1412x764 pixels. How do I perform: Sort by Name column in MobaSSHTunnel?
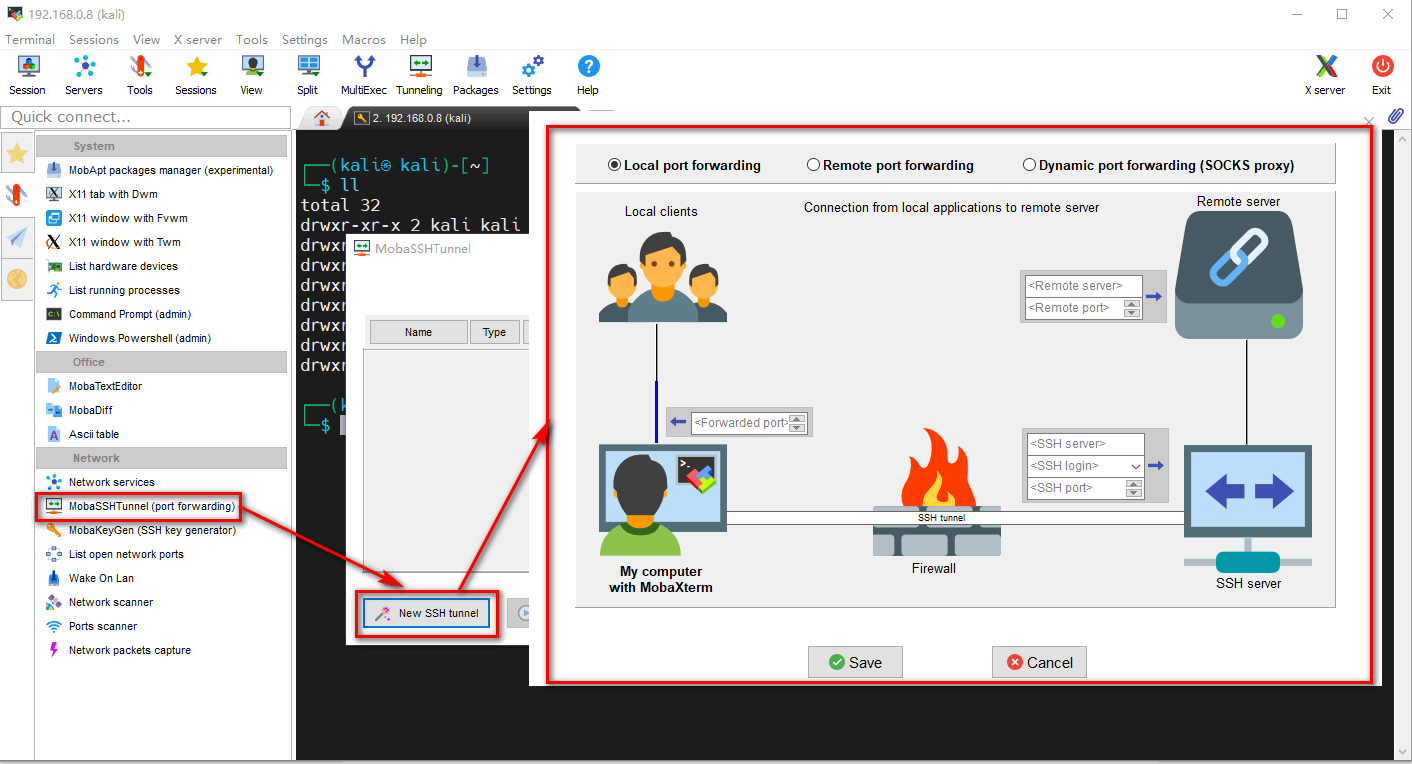click(418, 332)
